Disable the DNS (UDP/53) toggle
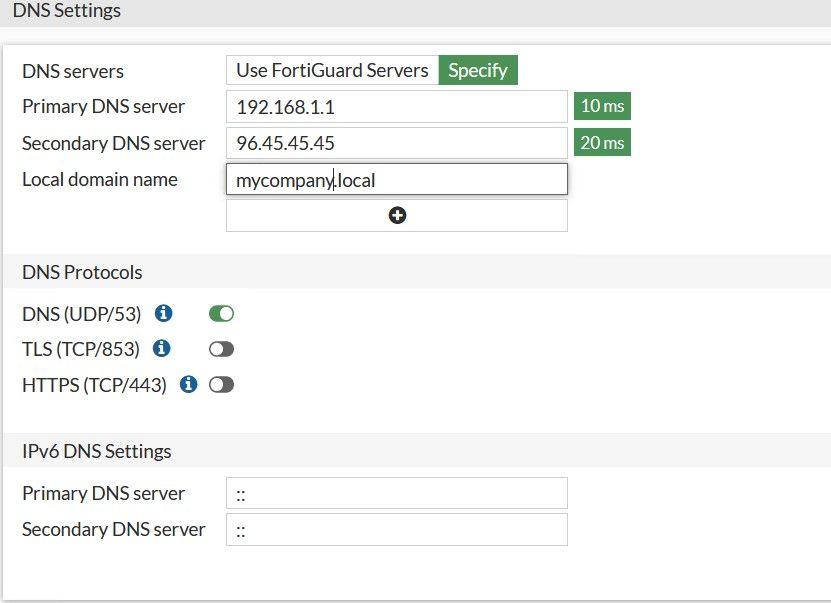Viewport: 831px width, 603px height. [x=221, y=314]
